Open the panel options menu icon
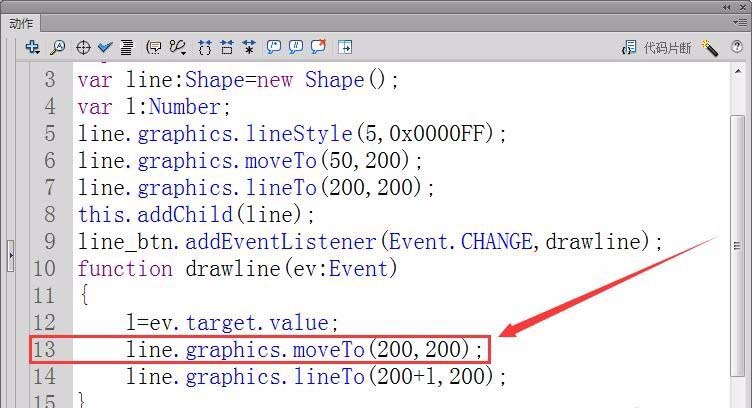The height and width of the screenshot is (408, 752). pos(739,22)
